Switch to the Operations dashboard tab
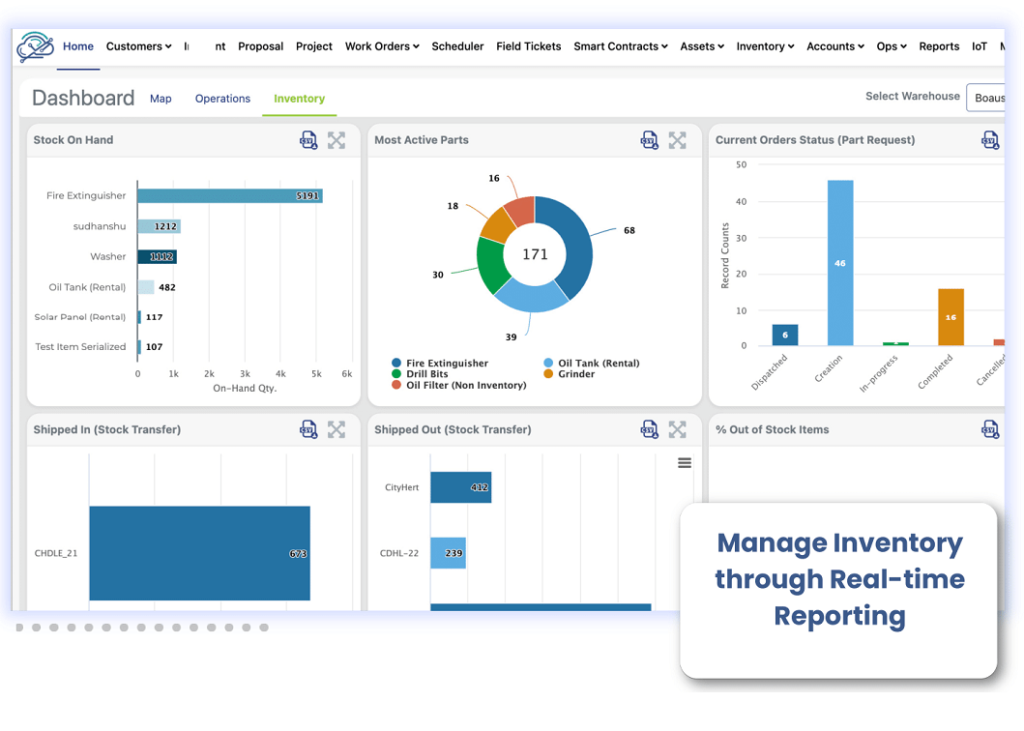Image resolution: width=1024 pixels, height=731 pixels. tap(222, 98)
